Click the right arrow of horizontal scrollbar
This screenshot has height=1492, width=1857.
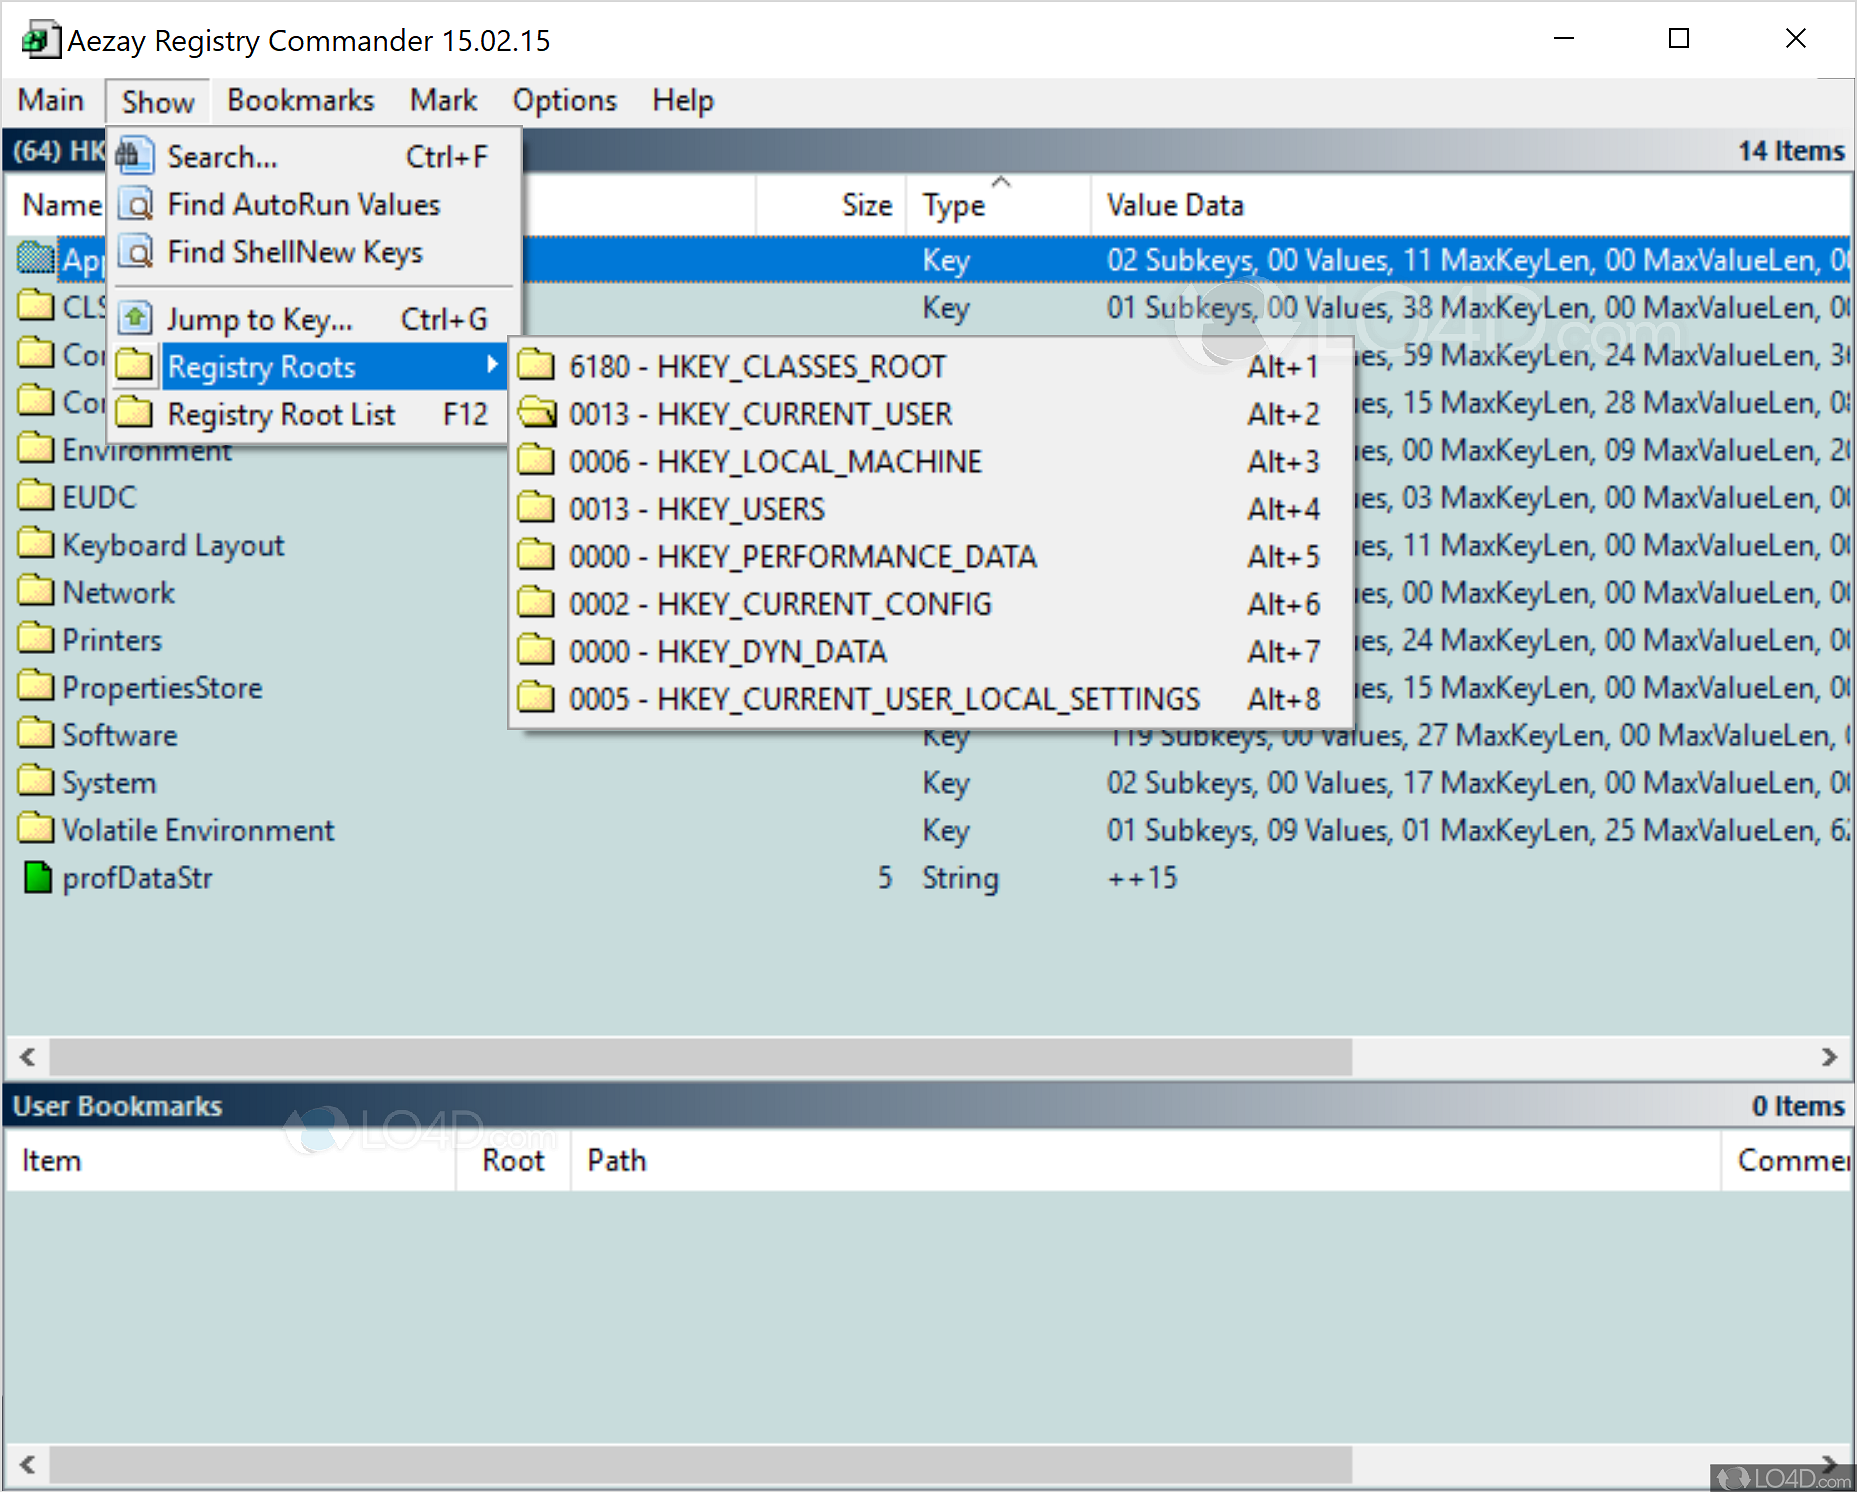coord(1831,1057)
